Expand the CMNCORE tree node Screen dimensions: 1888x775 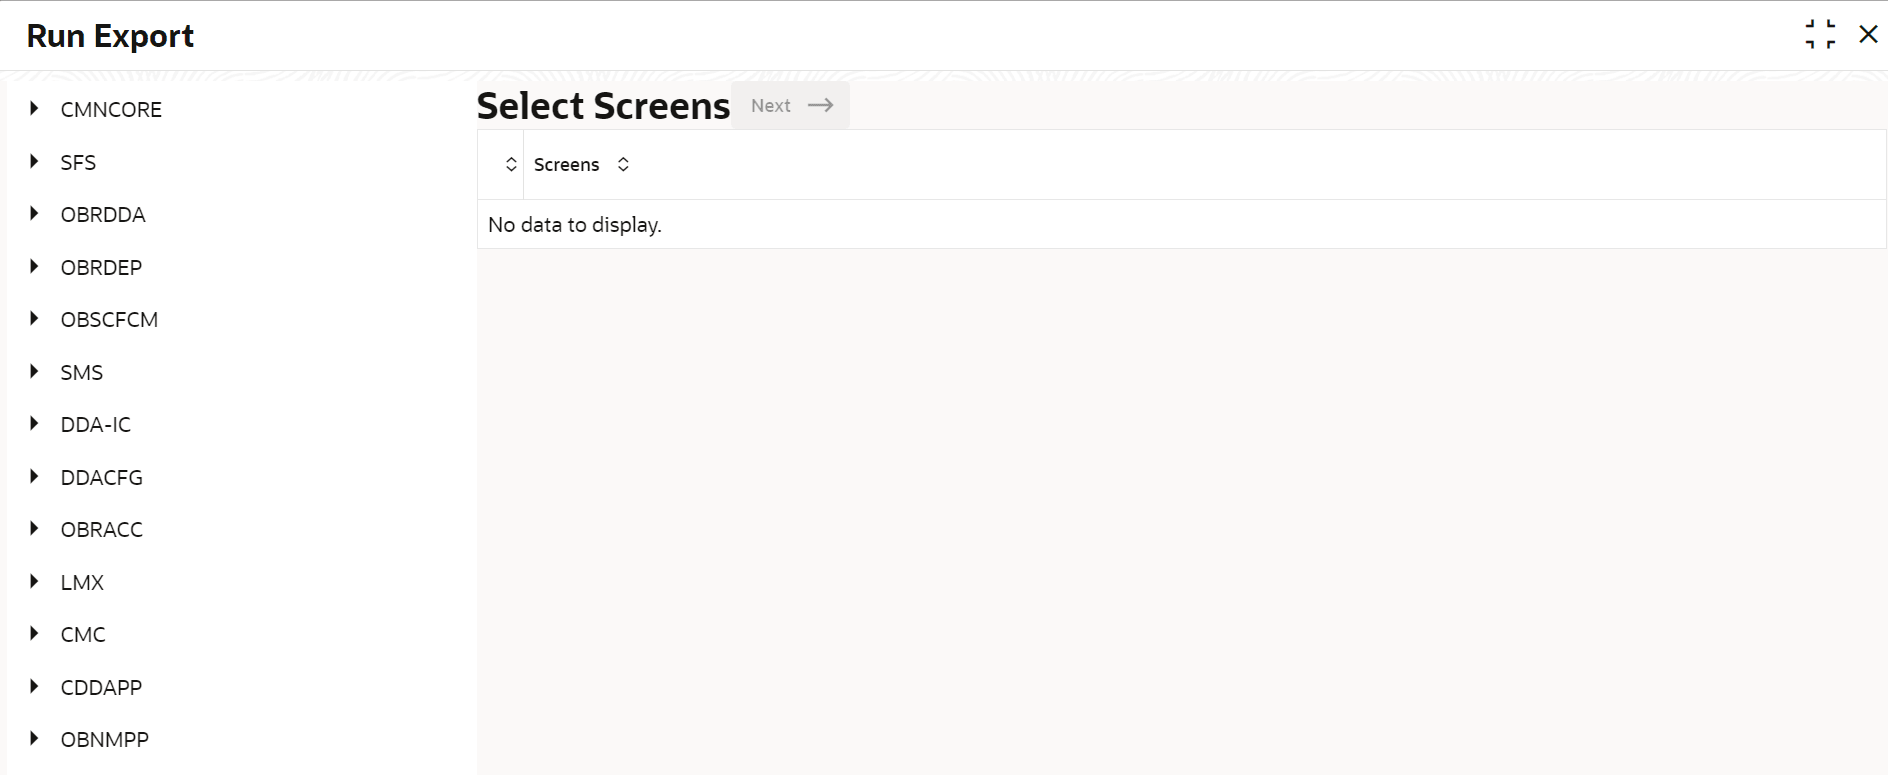point(34,109)
